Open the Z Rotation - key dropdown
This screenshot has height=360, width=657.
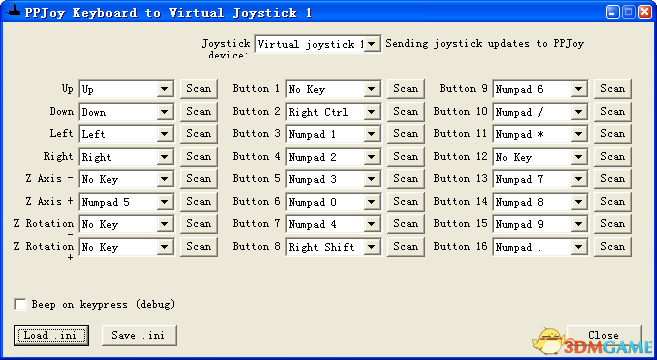pos(126,224)
